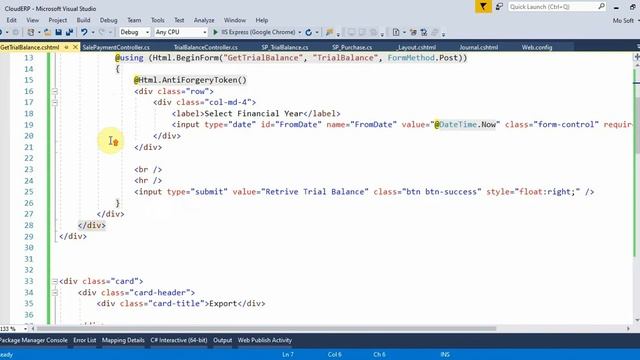Open the Mapping Details panel
This screenshot has height=360, width=640.
click(x=123, y=340)
